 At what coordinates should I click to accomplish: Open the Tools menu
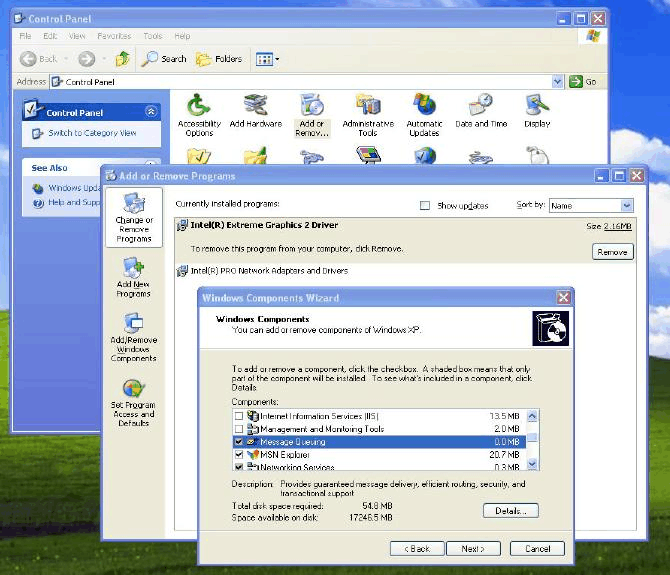pos(152,36)
